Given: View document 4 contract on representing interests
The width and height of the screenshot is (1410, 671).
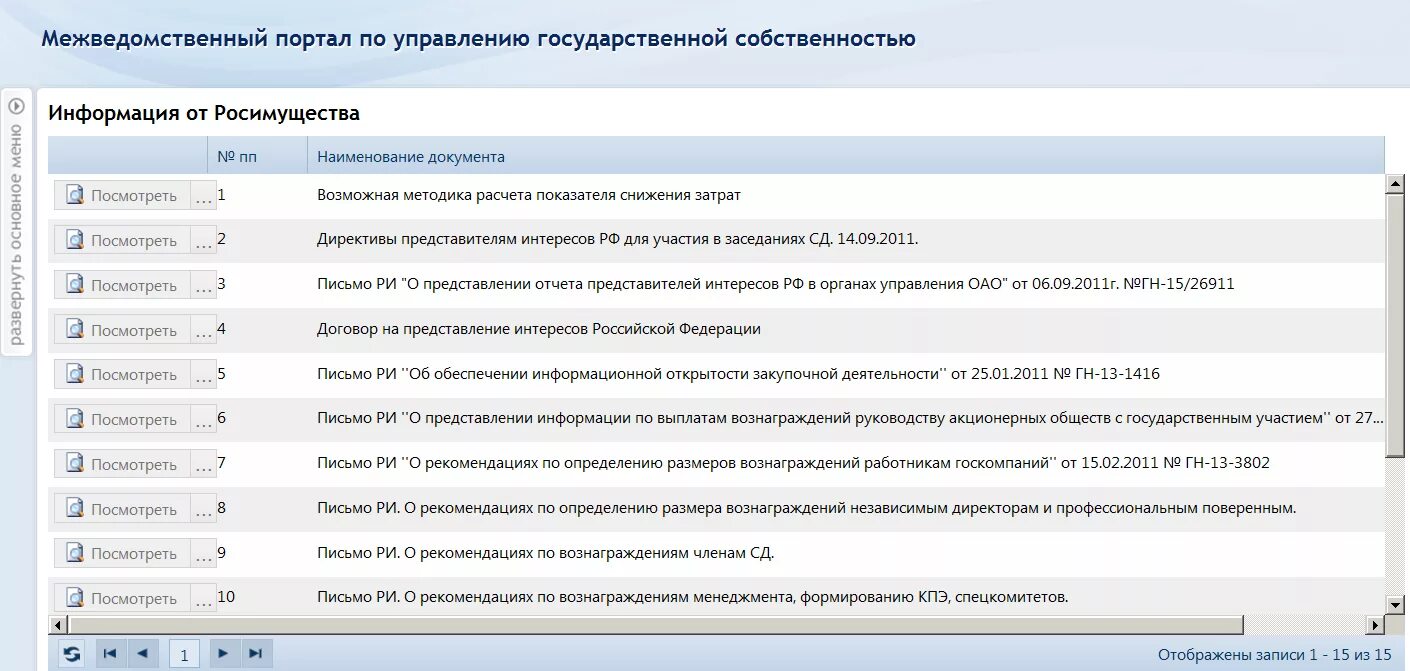Looking at the screenshot, I should pyautogui.click(x=121, y=331).
